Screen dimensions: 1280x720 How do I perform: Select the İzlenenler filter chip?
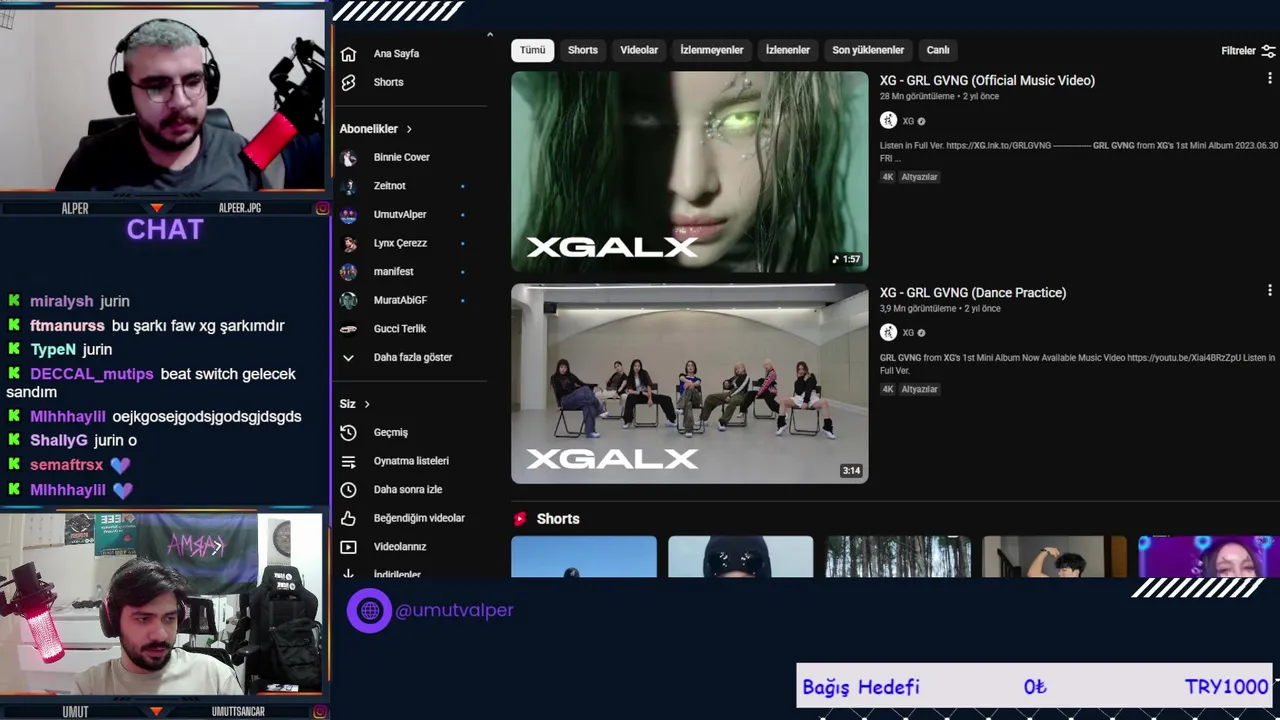tap(788, 50)
